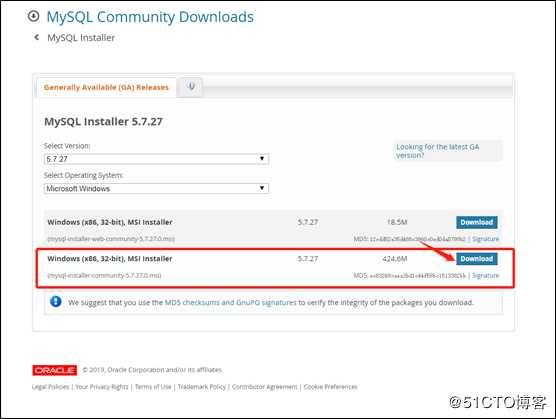
Task: Open the Terms of Use footer link
Action: pos(153,387)
